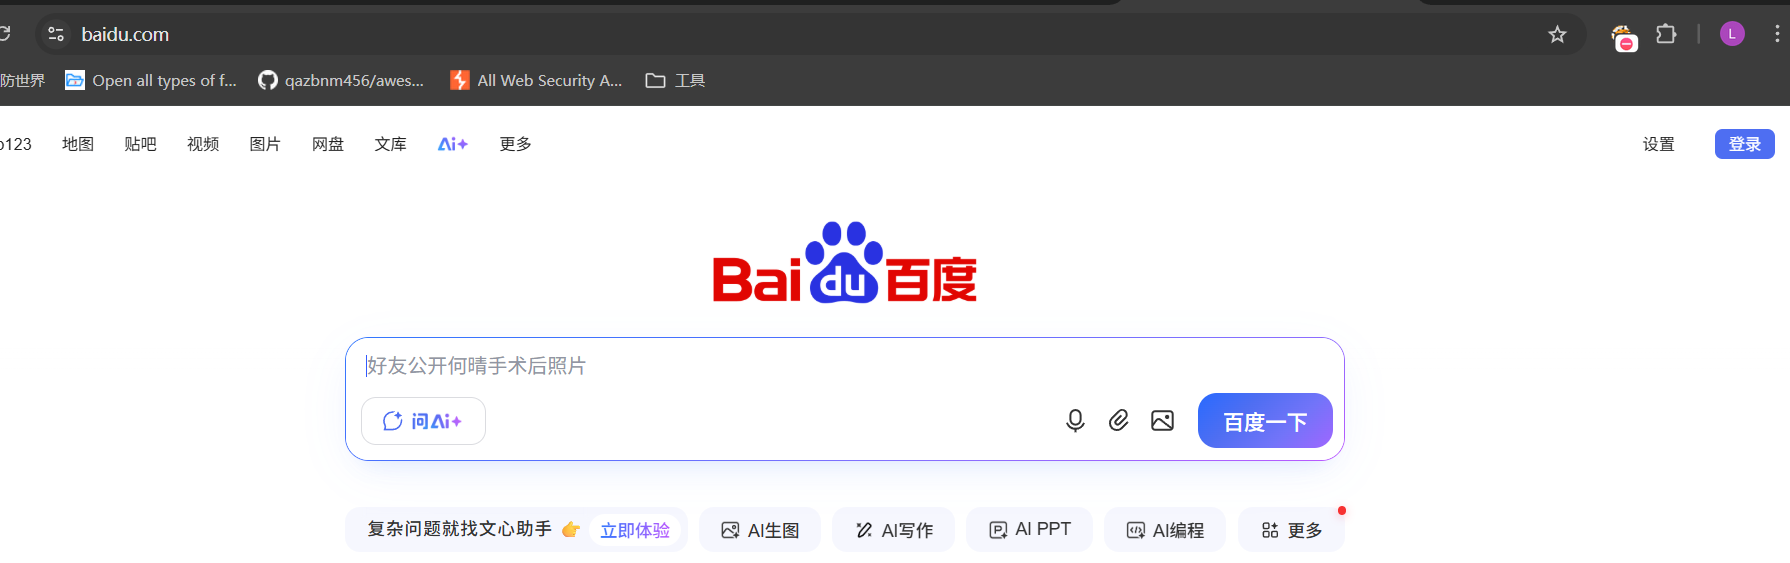Click the image search icon
The height and width of the screenshot is (563, 1790).
(1162, 421)
